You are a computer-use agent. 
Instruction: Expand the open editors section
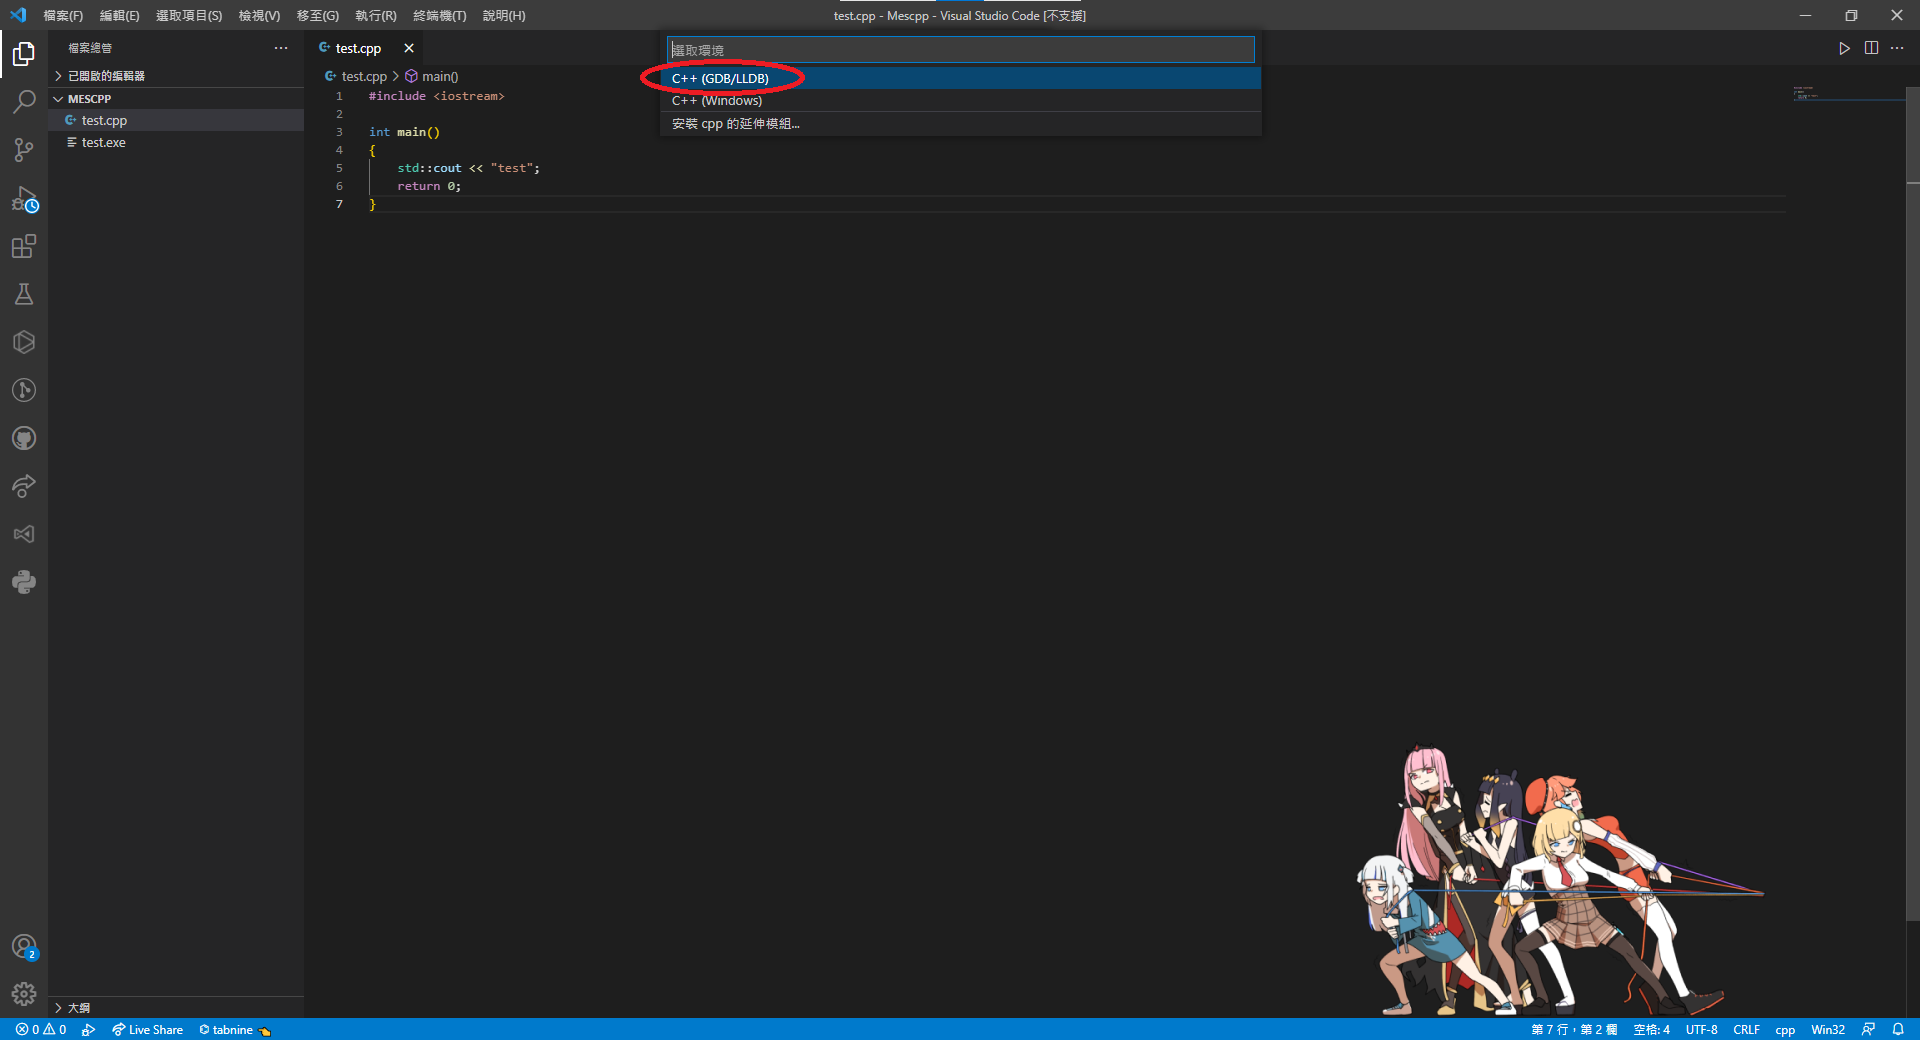tap(176, 76)
